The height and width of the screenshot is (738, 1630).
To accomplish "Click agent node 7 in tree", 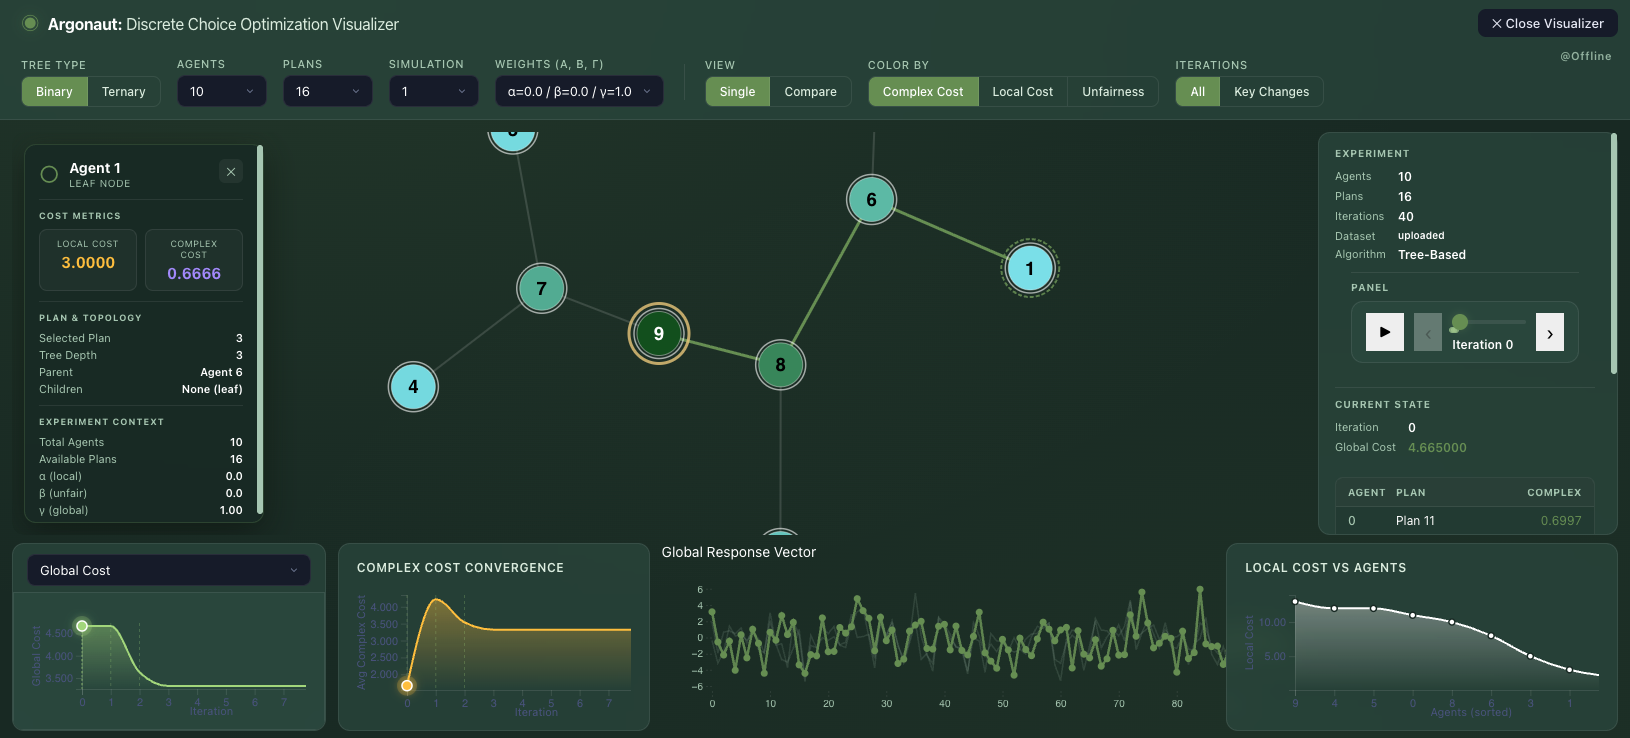I will point(541,288).
